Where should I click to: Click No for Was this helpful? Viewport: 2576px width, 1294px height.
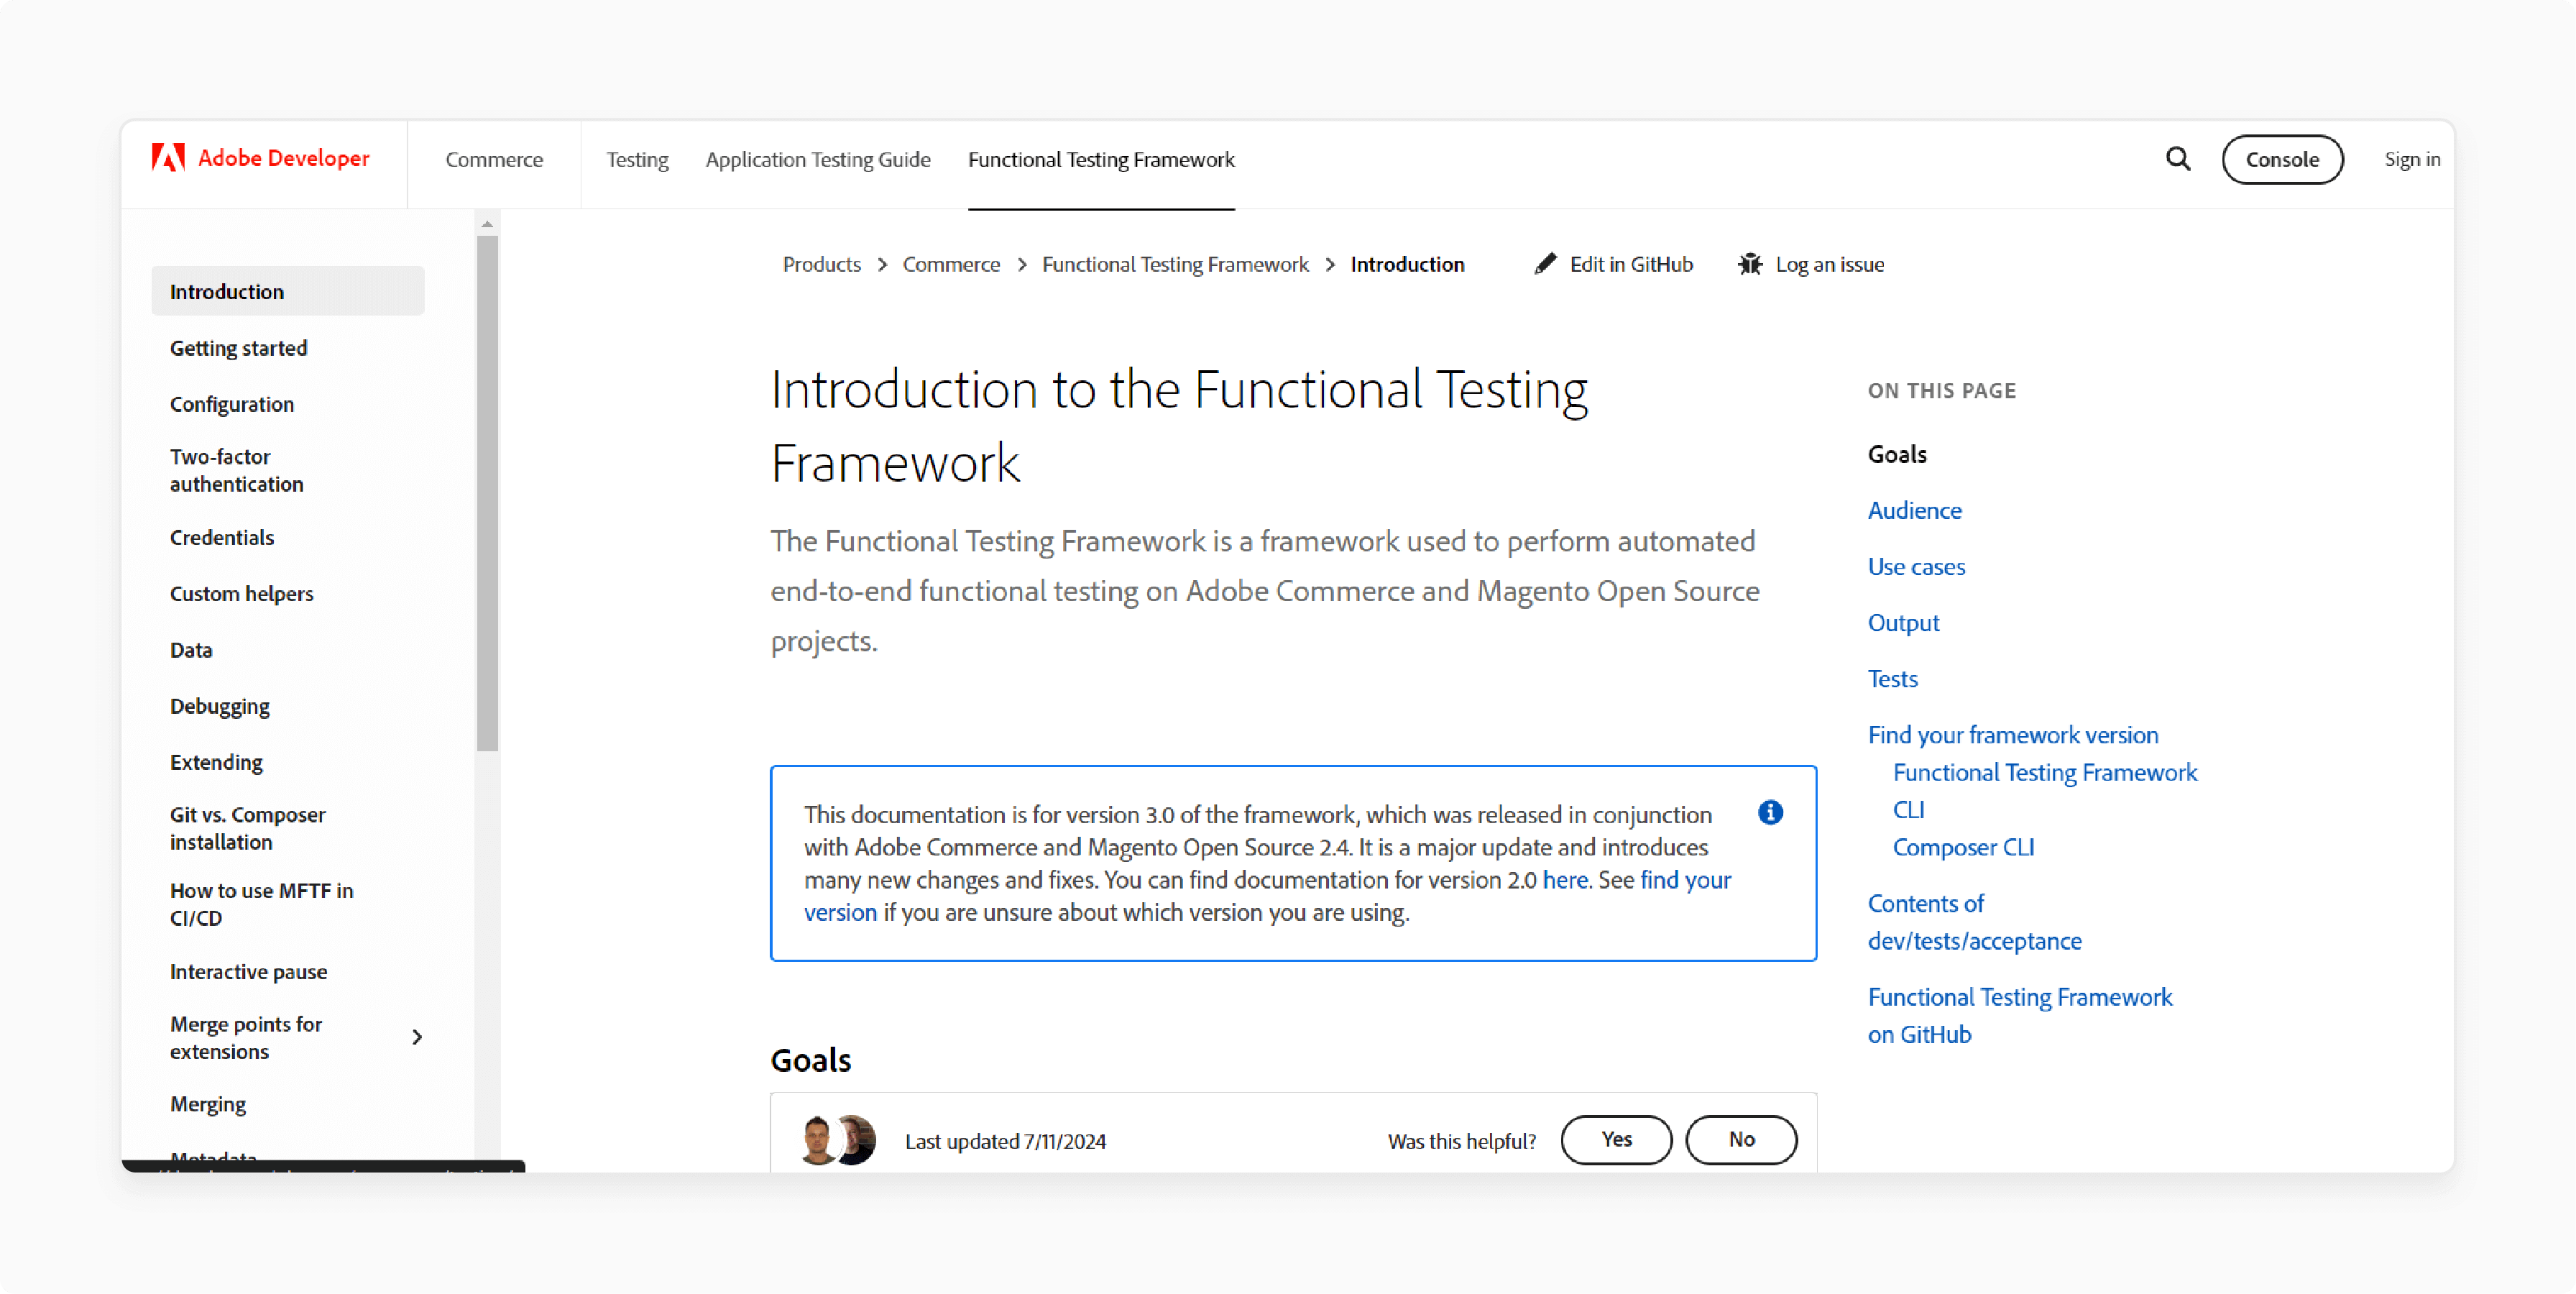pyautogui.click(x=1741, y=1140)
